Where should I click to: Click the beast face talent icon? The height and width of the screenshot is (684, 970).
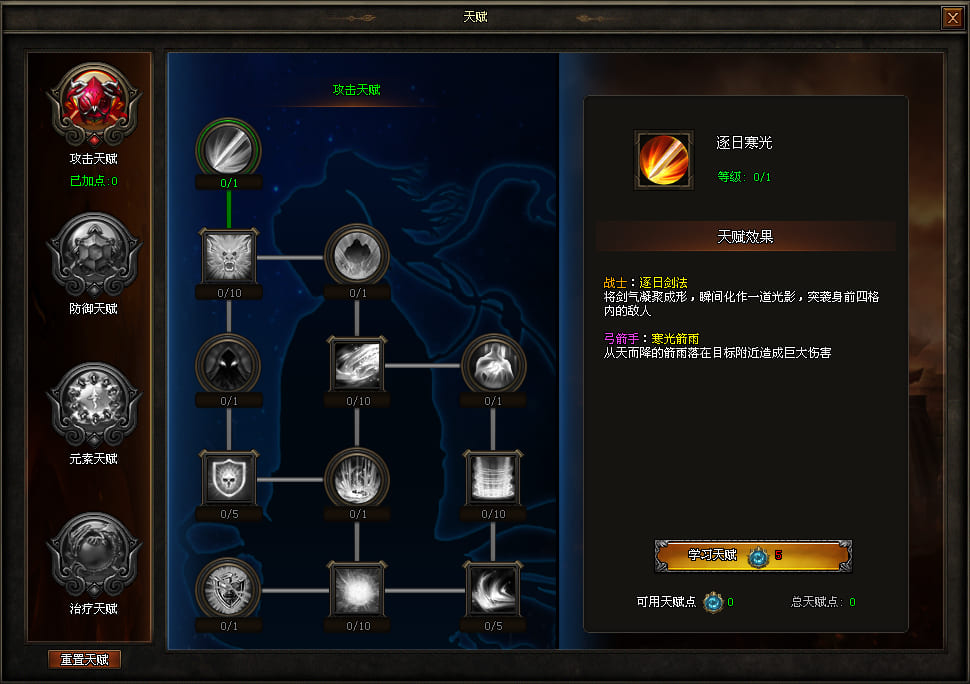[x=228, y=256]
